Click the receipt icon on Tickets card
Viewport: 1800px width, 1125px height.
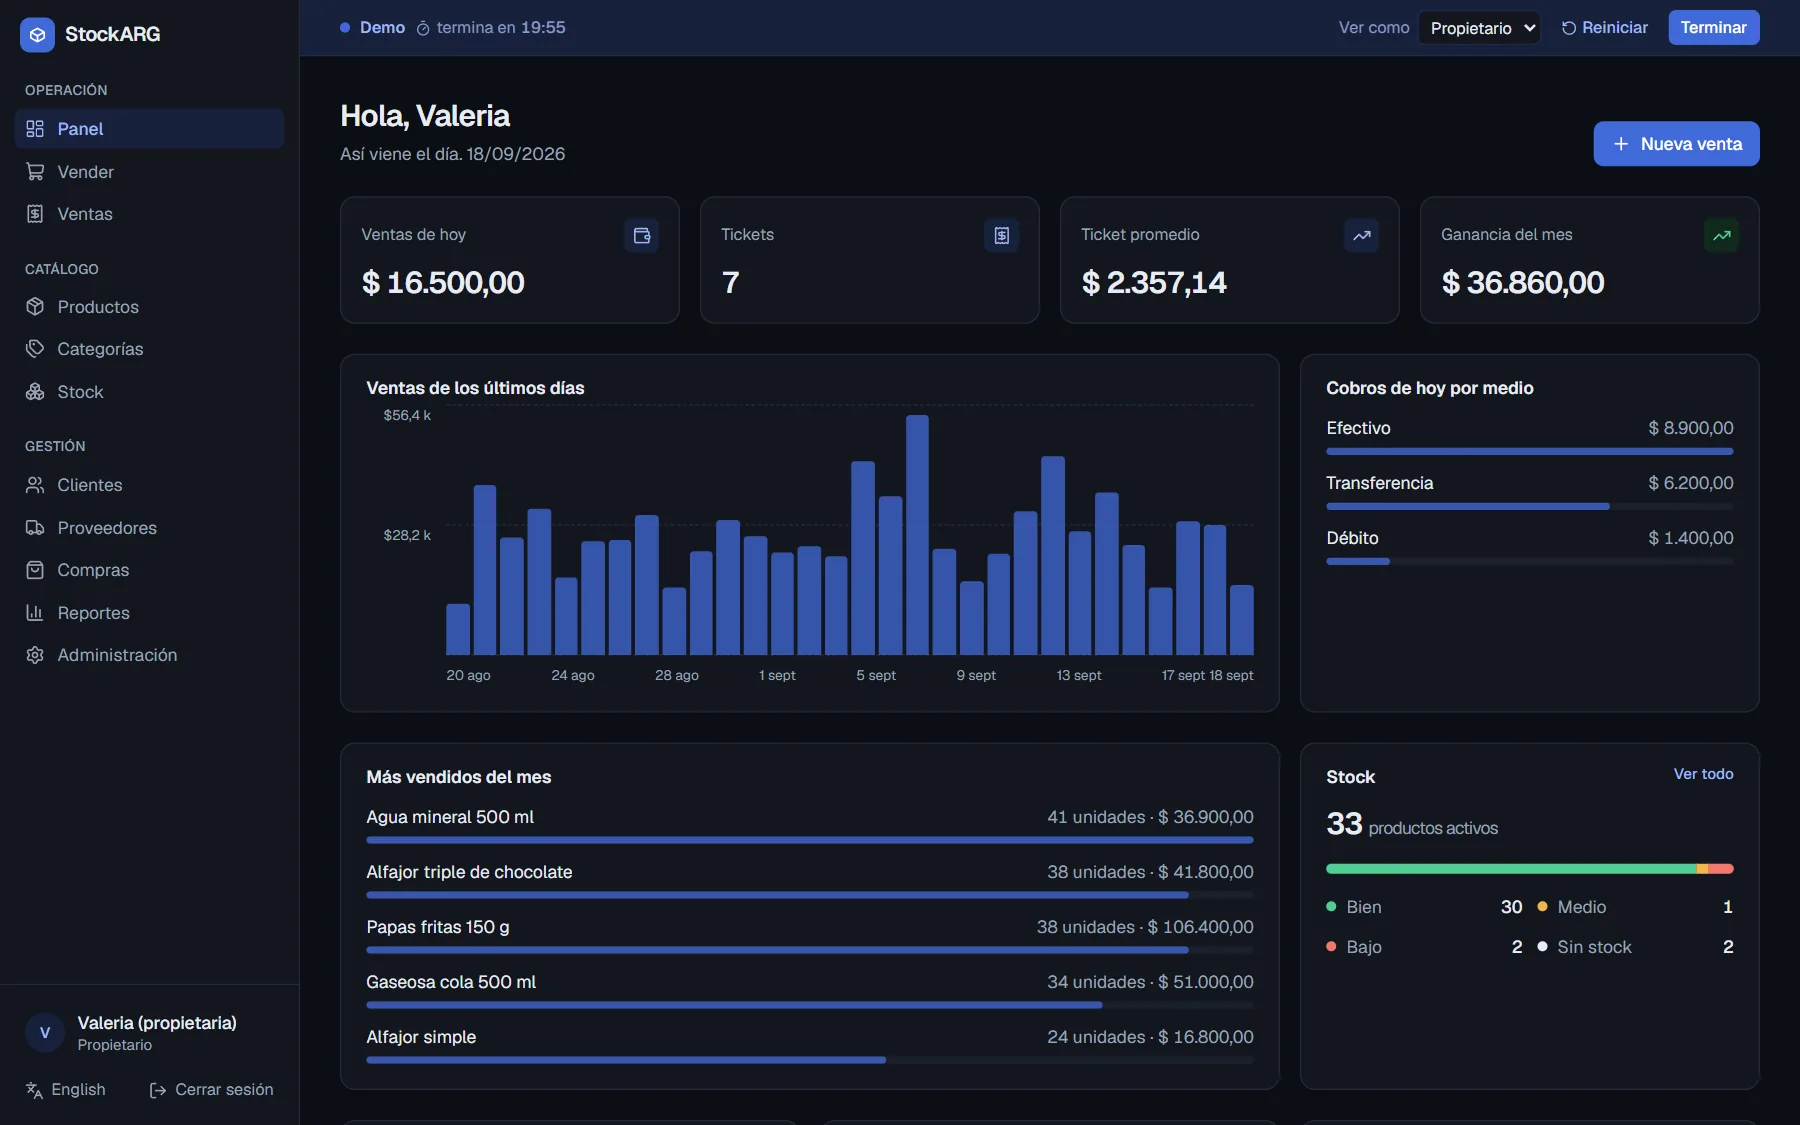tap(1002, 235)
